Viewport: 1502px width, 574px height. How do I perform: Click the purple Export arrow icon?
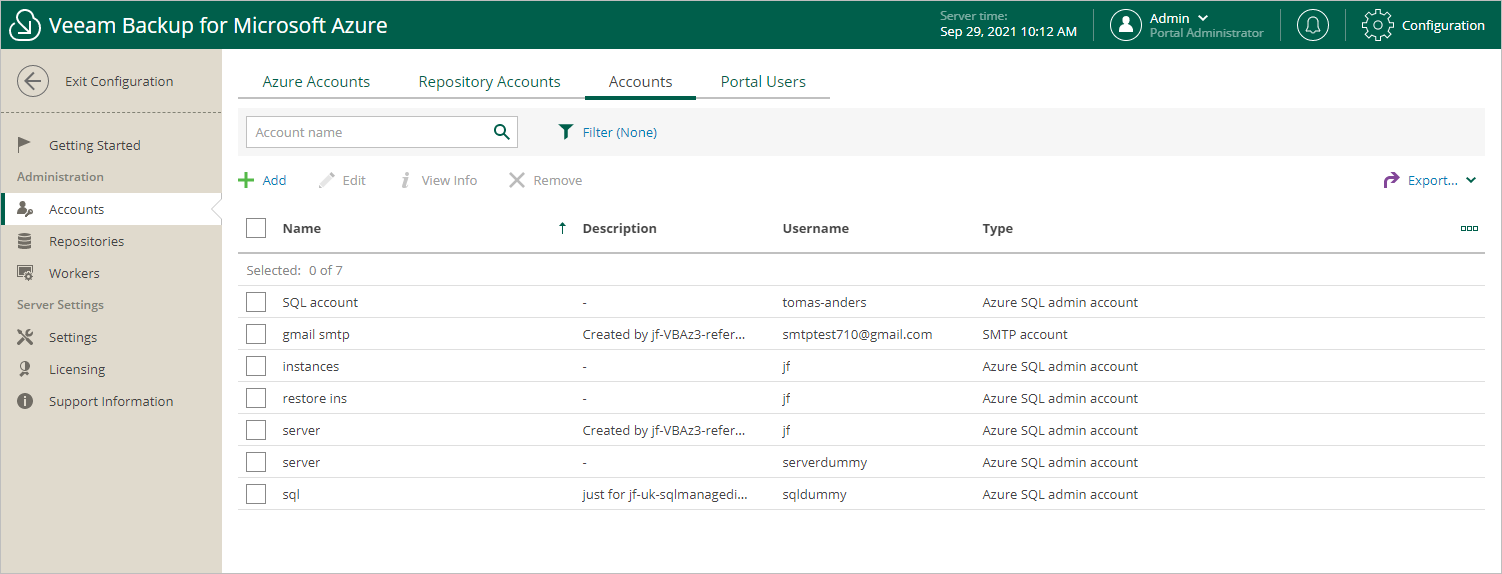click(x=1391, y=180)
